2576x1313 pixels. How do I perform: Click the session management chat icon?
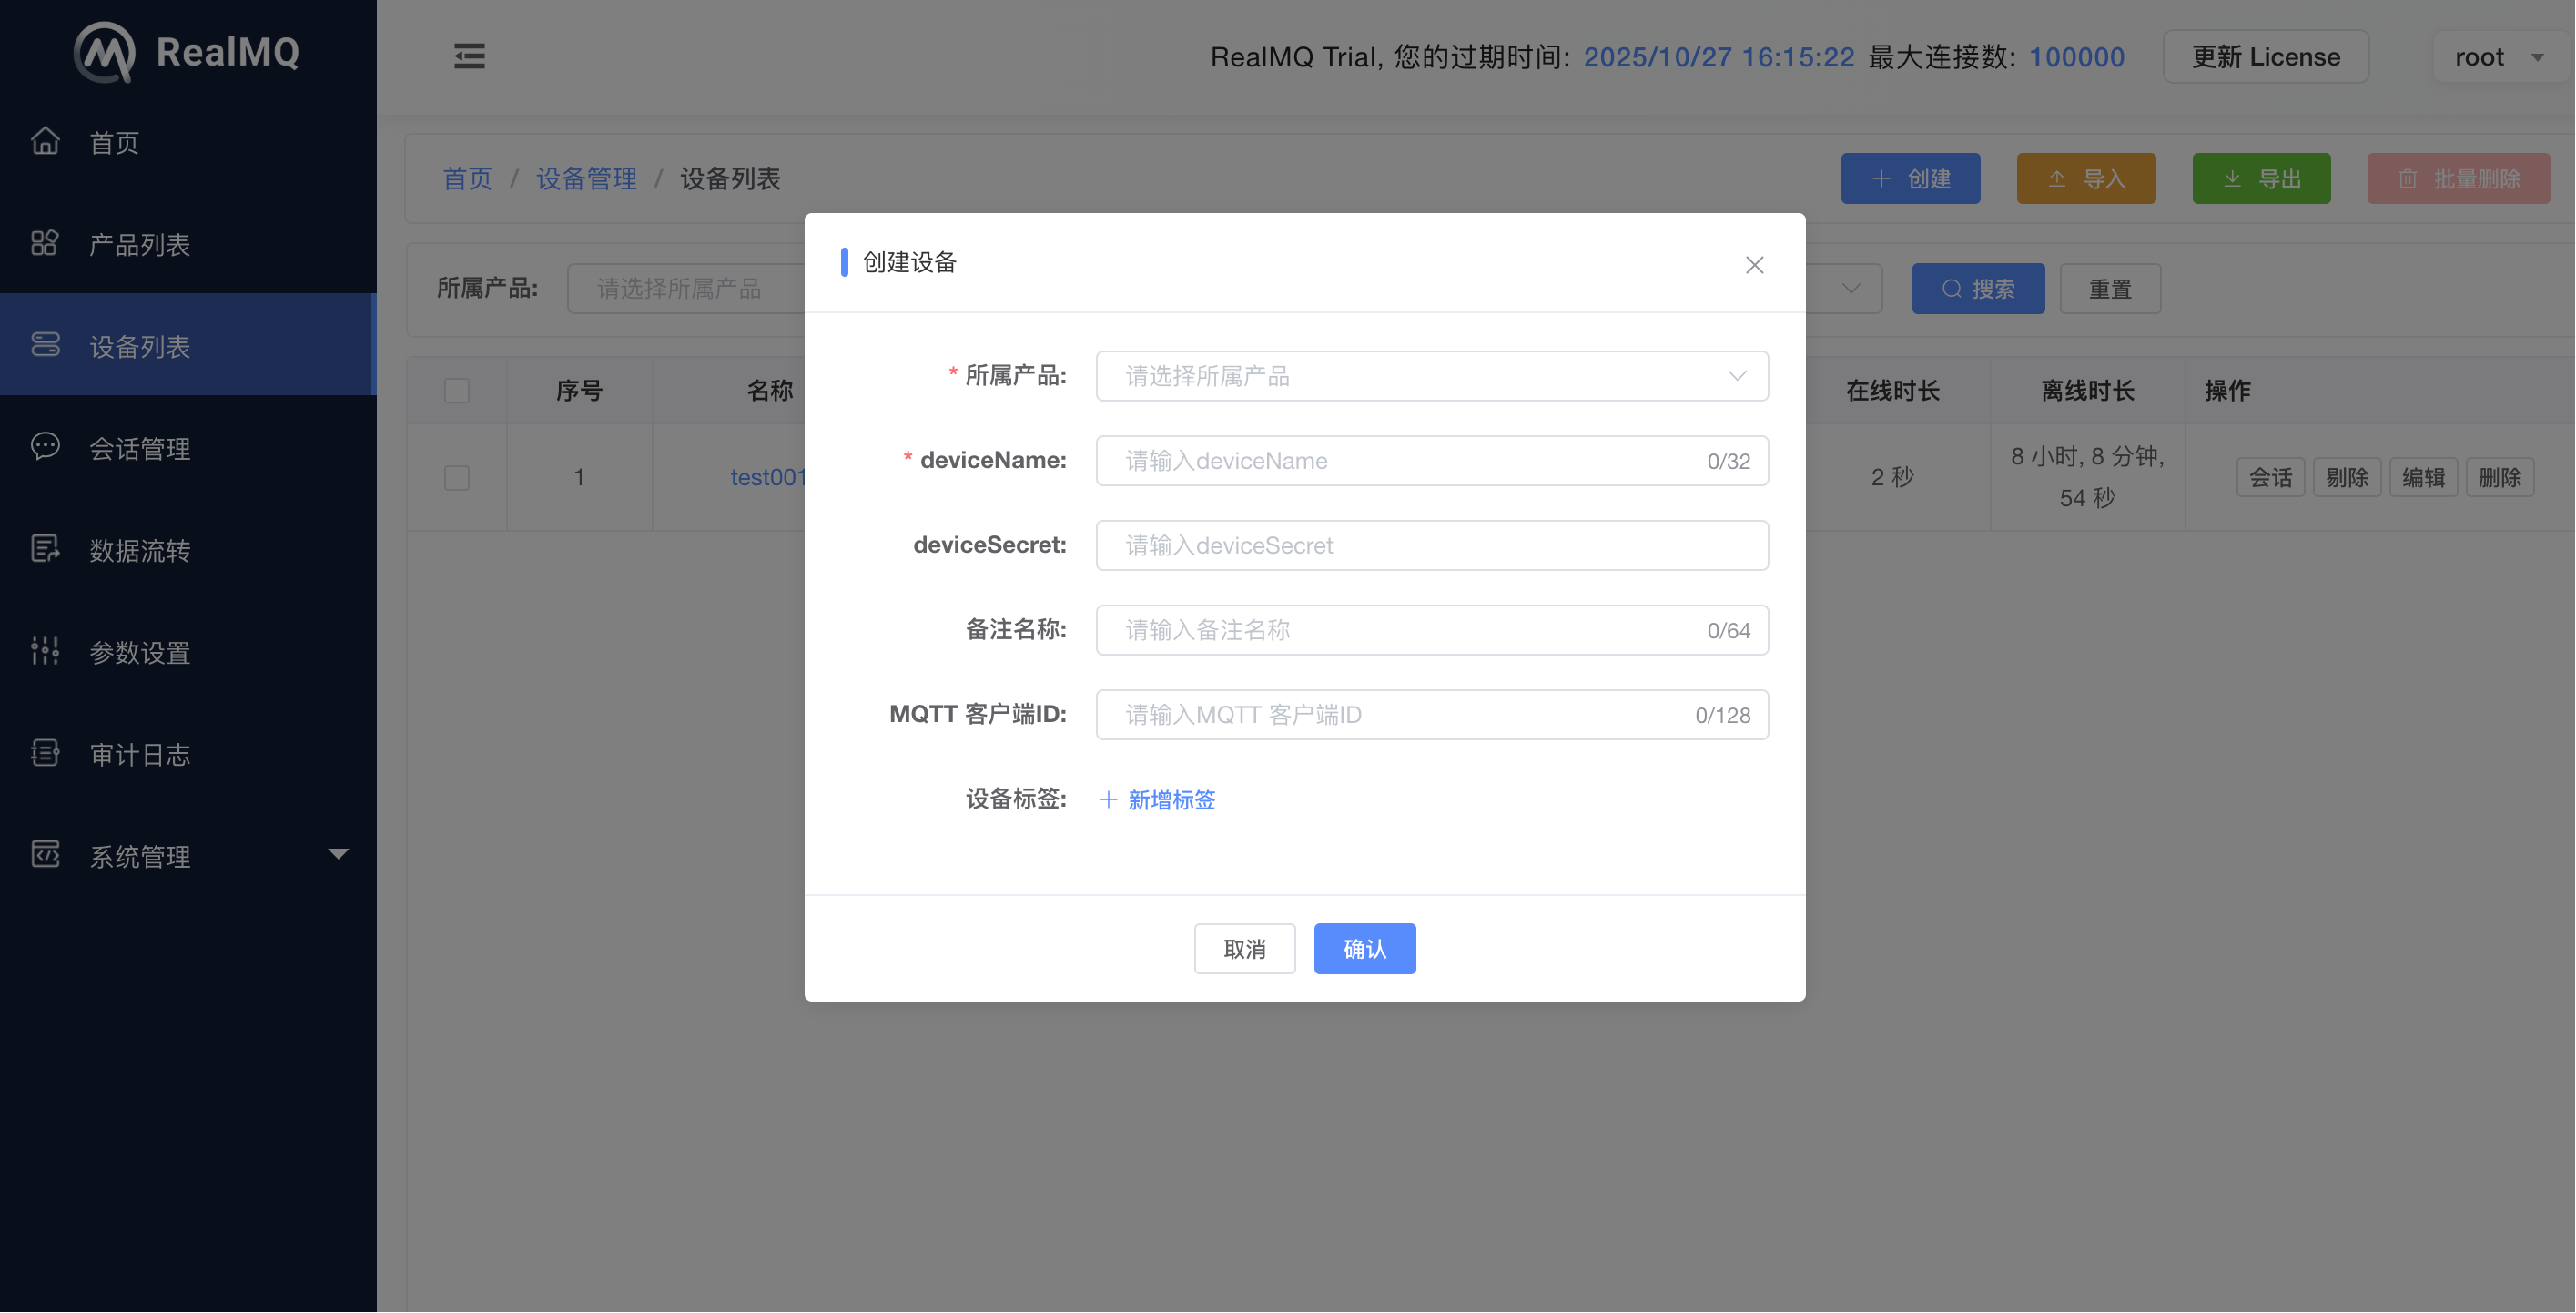45,447
